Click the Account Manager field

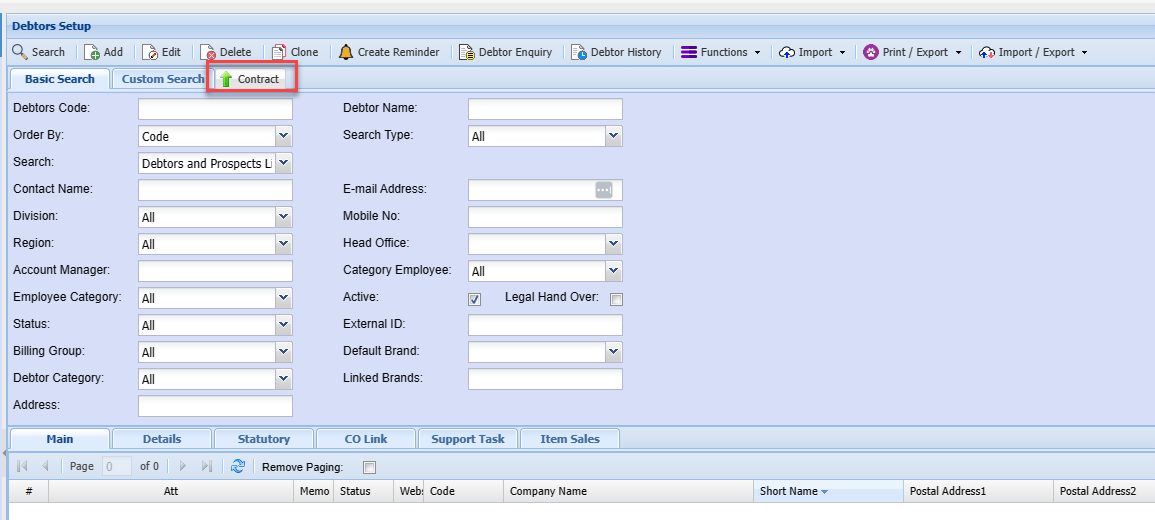point(215,271)
